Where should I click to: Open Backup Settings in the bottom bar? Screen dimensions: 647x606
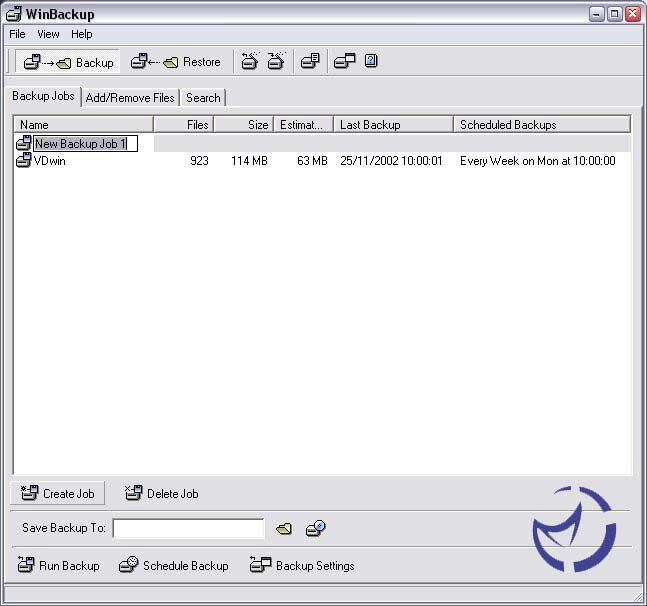point(302,565)
